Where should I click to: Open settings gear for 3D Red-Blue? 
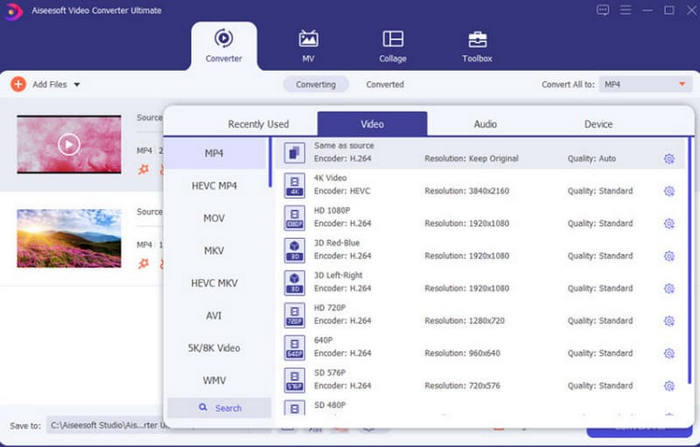(669, 256)
